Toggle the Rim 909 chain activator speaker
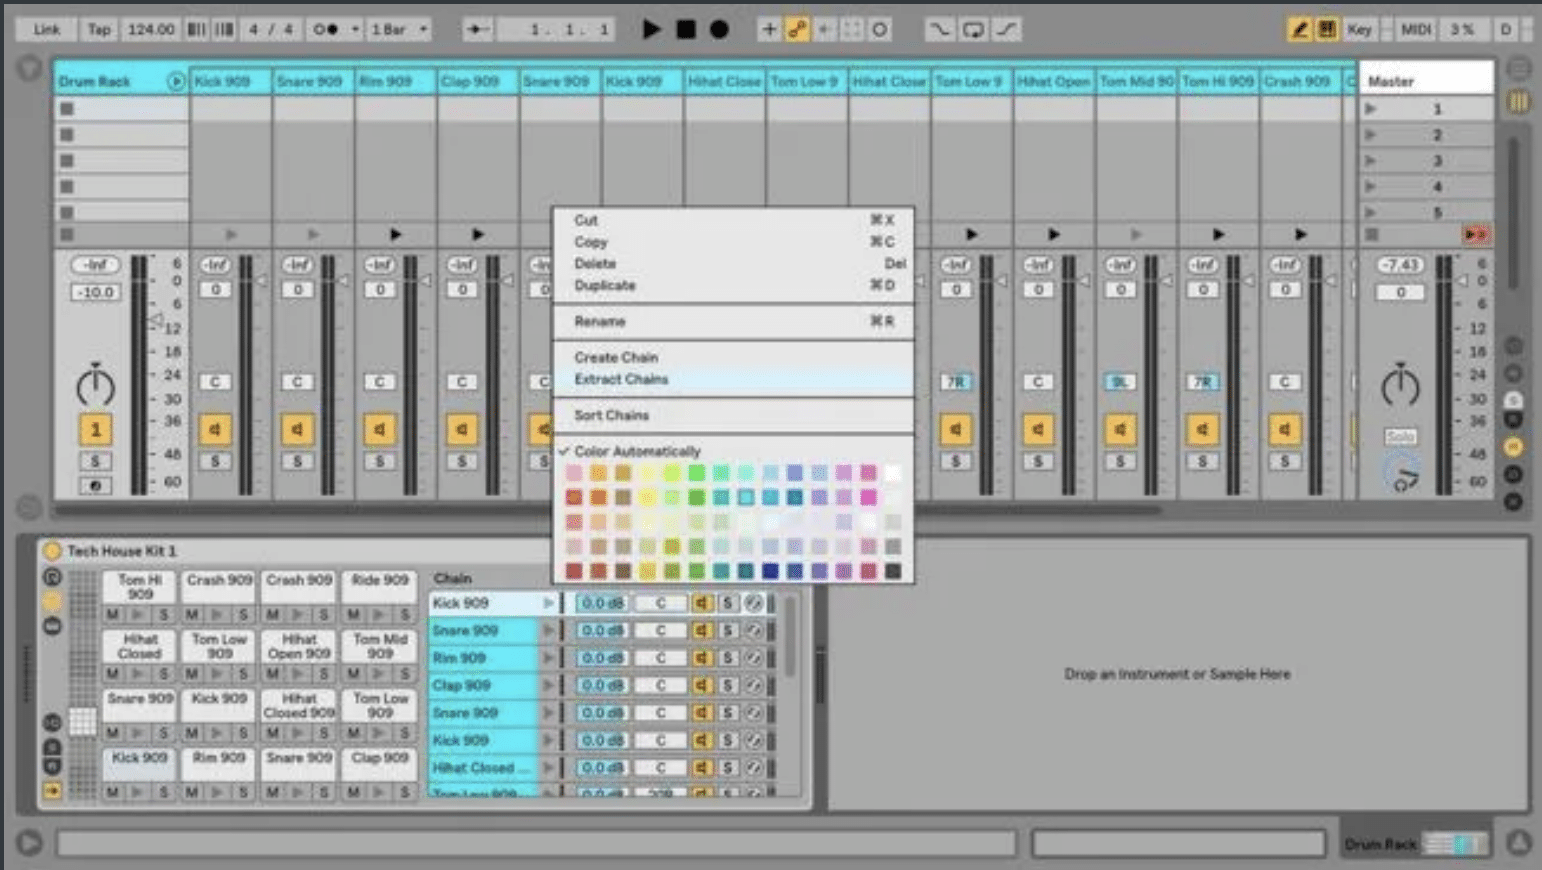1542x870 pixels. point(701,658)
